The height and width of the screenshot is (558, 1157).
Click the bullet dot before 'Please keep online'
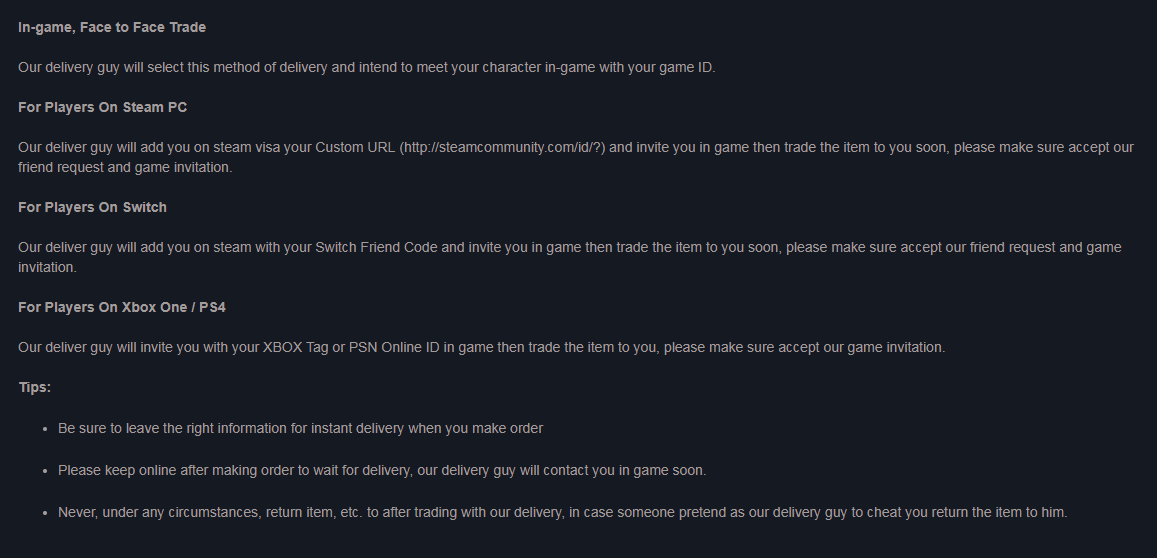[45, 472]
